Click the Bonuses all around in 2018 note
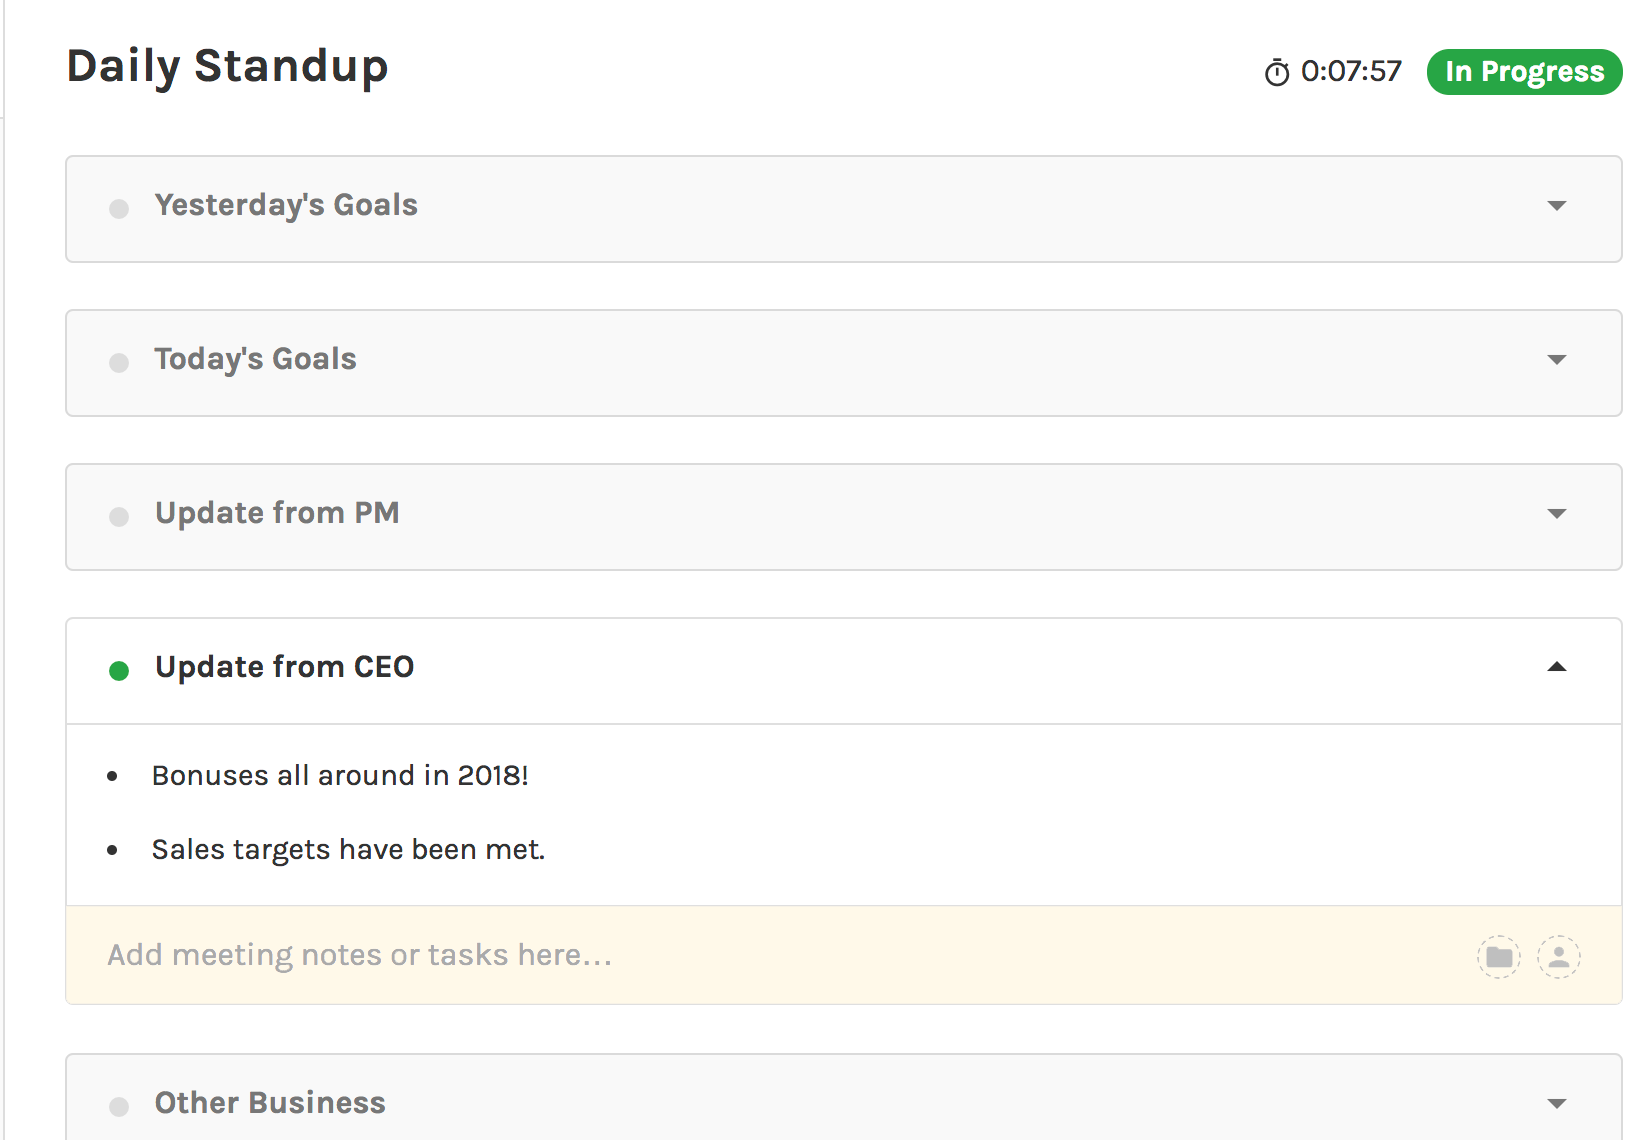 340,776
